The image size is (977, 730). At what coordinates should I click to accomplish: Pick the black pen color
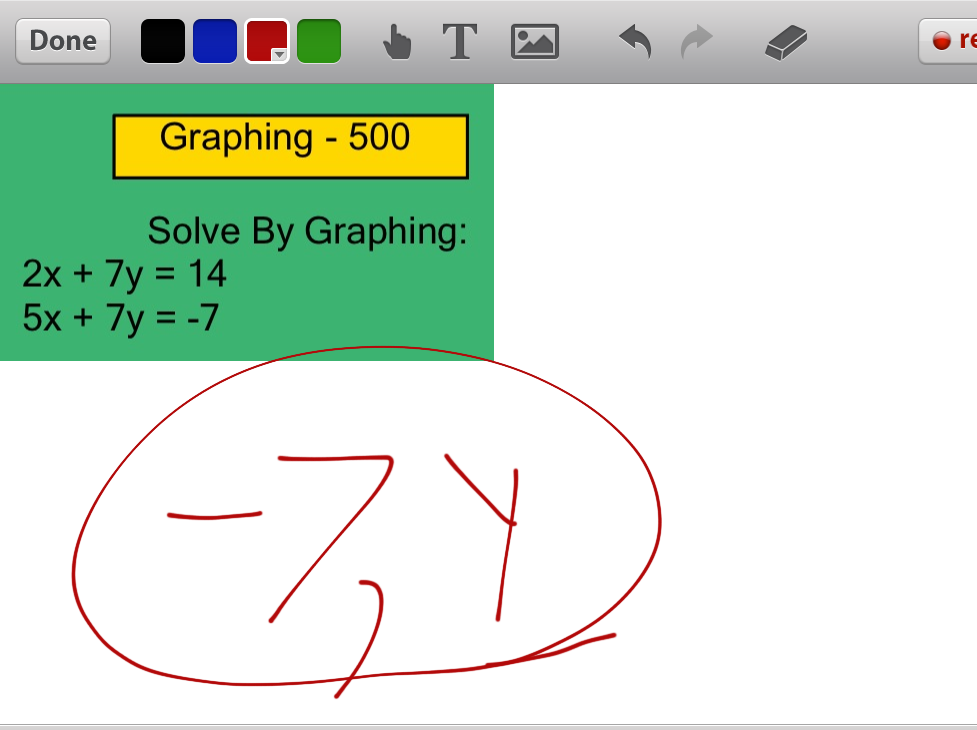pyautogui.click(x=163, y=41)
